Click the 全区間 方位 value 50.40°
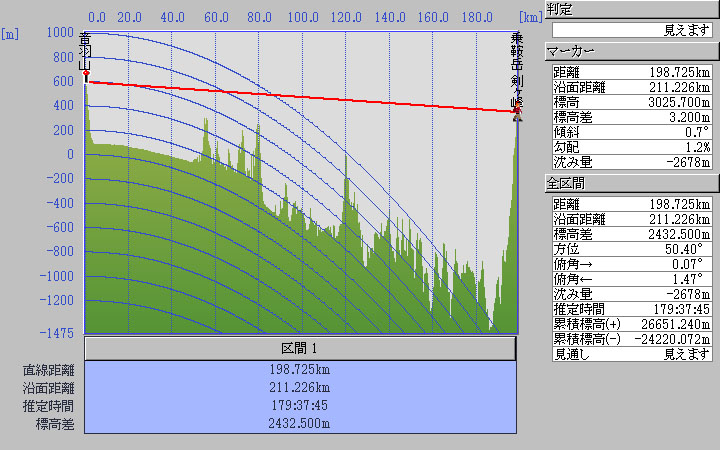Viewport: 720px width, 450px height. [x=666, y=249]
